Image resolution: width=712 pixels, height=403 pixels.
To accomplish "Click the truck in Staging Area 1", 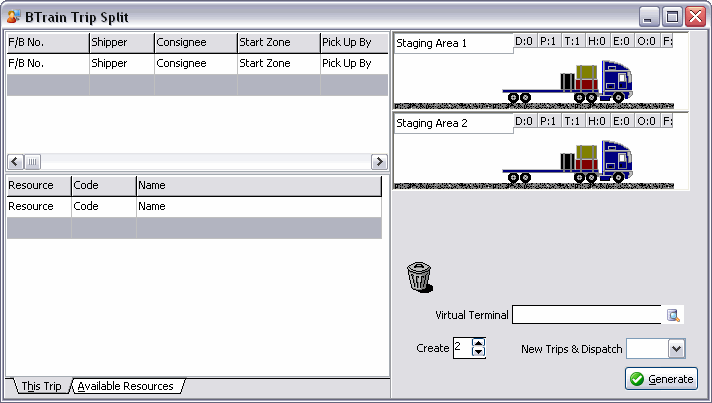I will tap(568, 81).
